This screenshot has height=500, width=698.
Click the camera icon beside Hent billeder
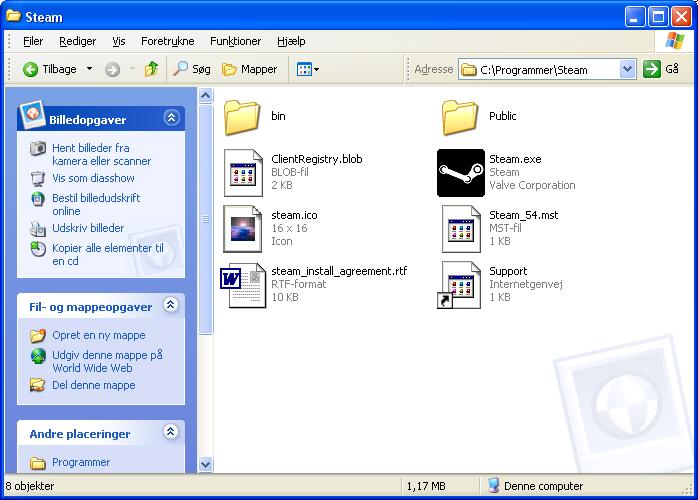(x=38, y=148)
